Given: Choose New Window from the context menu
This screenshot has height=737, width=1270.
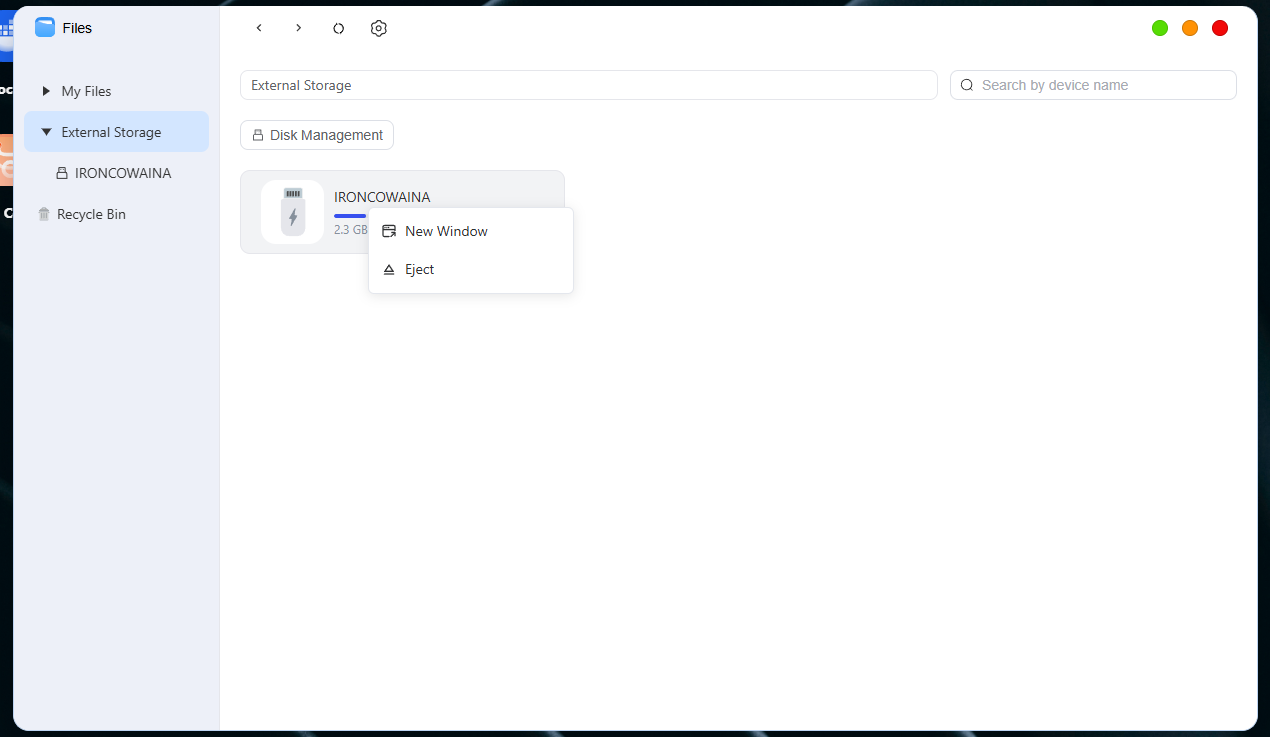Looking at the screenshot, I should point(471,231).
